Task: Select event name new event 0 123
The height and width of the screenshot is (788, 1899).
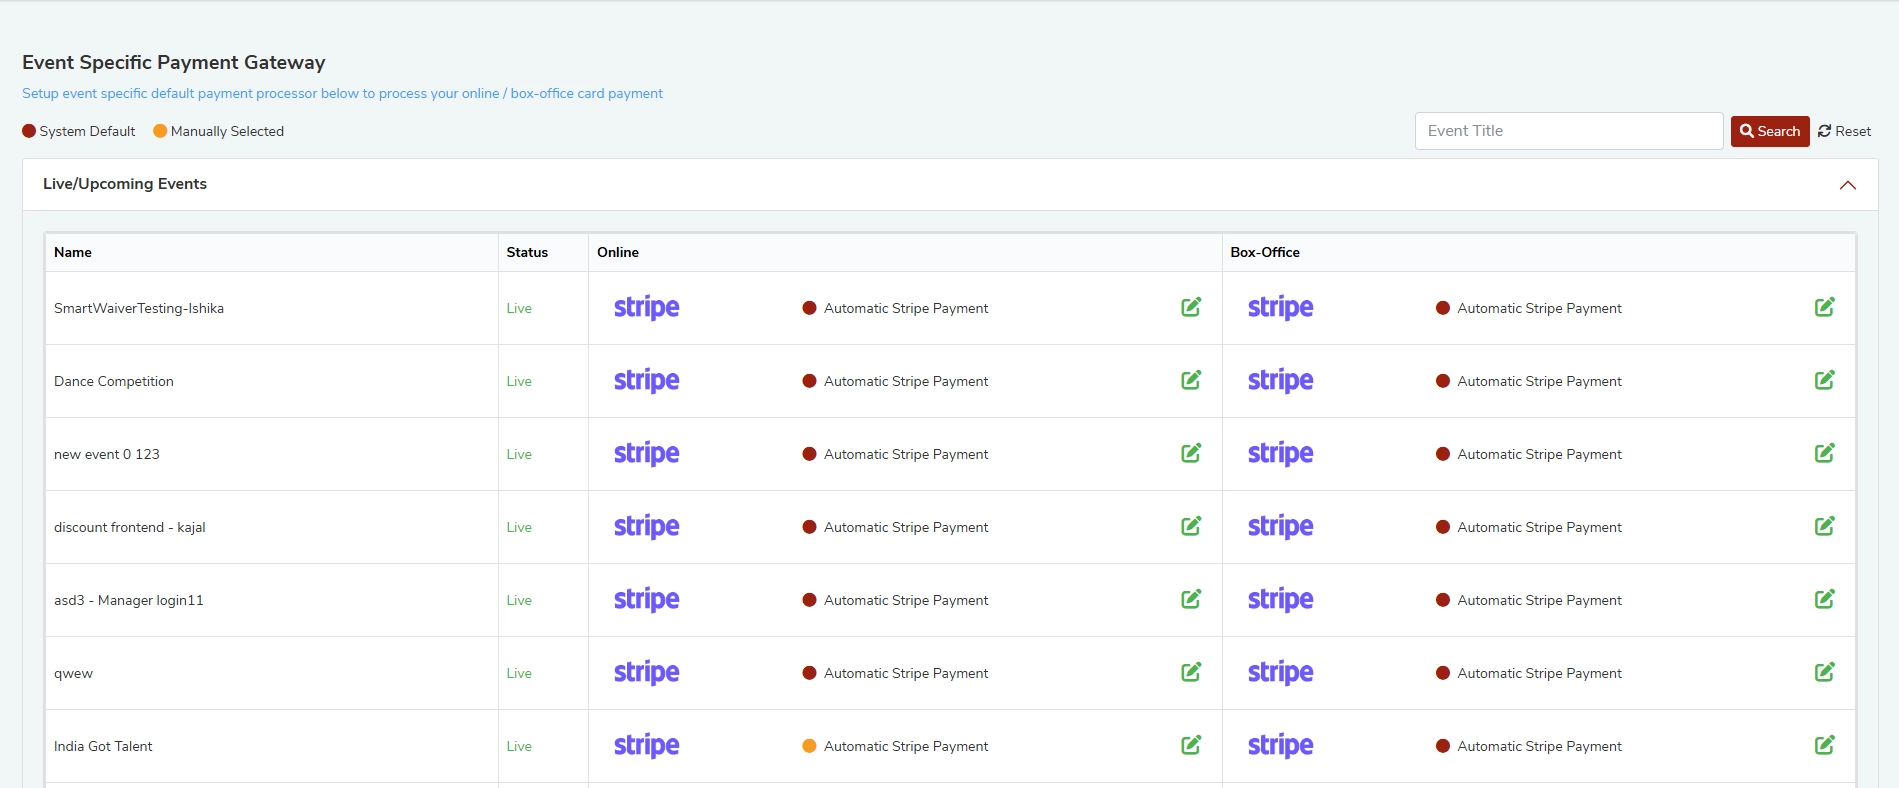Action: [107, 454]
